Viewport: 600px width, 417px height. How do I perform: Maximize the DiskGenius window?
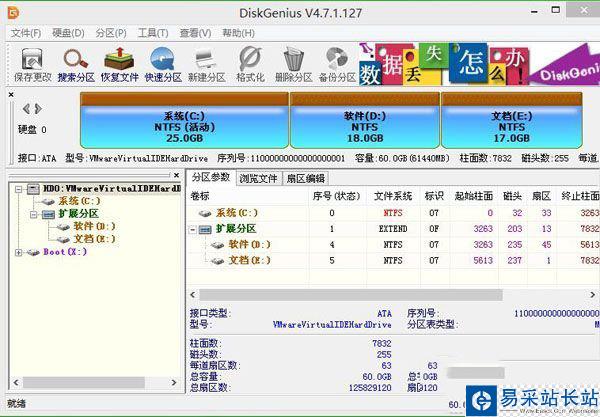click(x=556, y=10)
